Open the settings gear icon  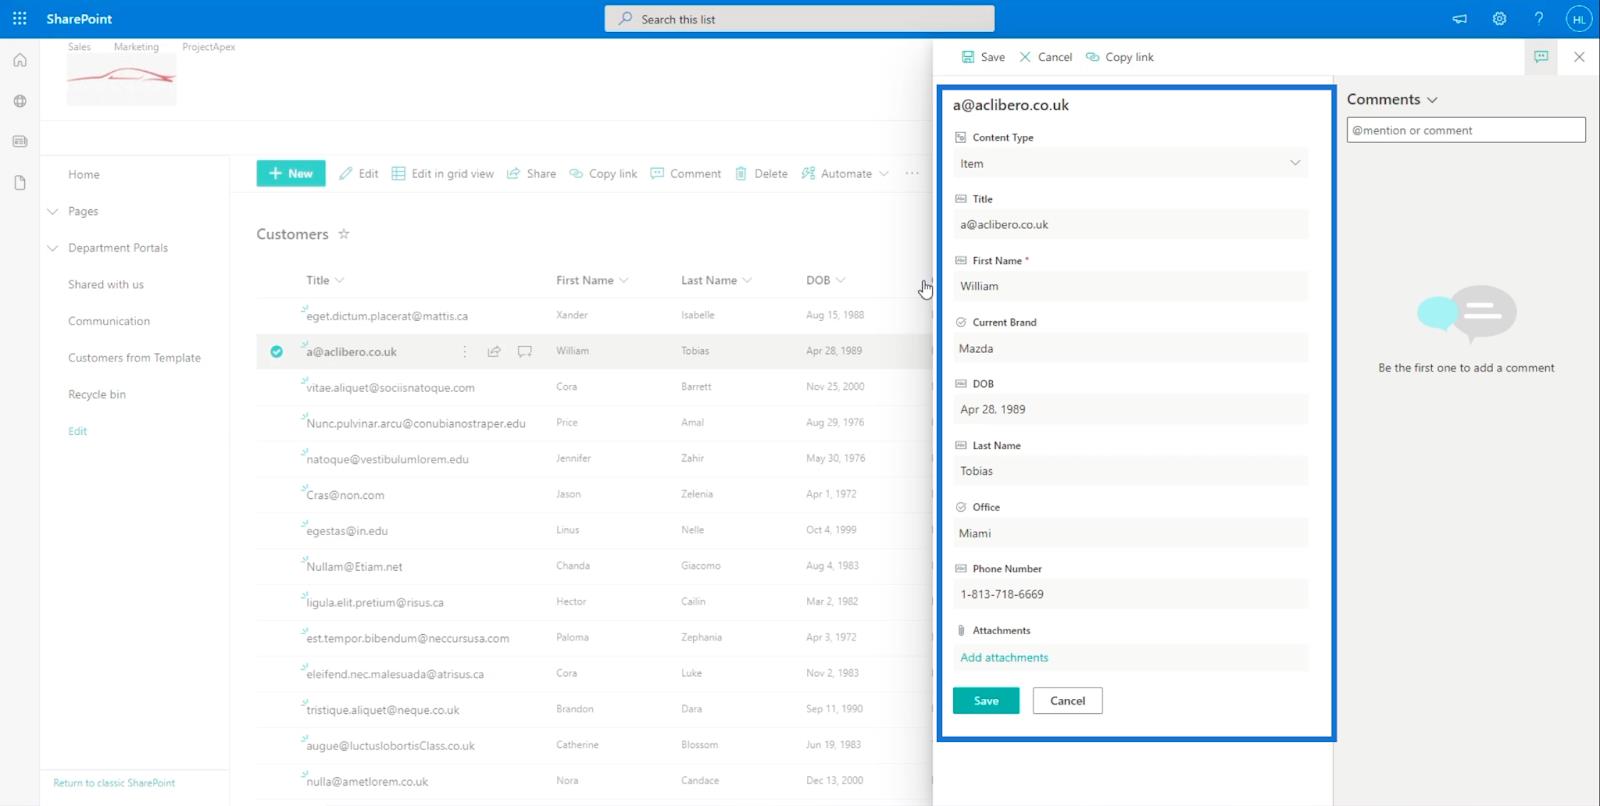coord(1499,18)
